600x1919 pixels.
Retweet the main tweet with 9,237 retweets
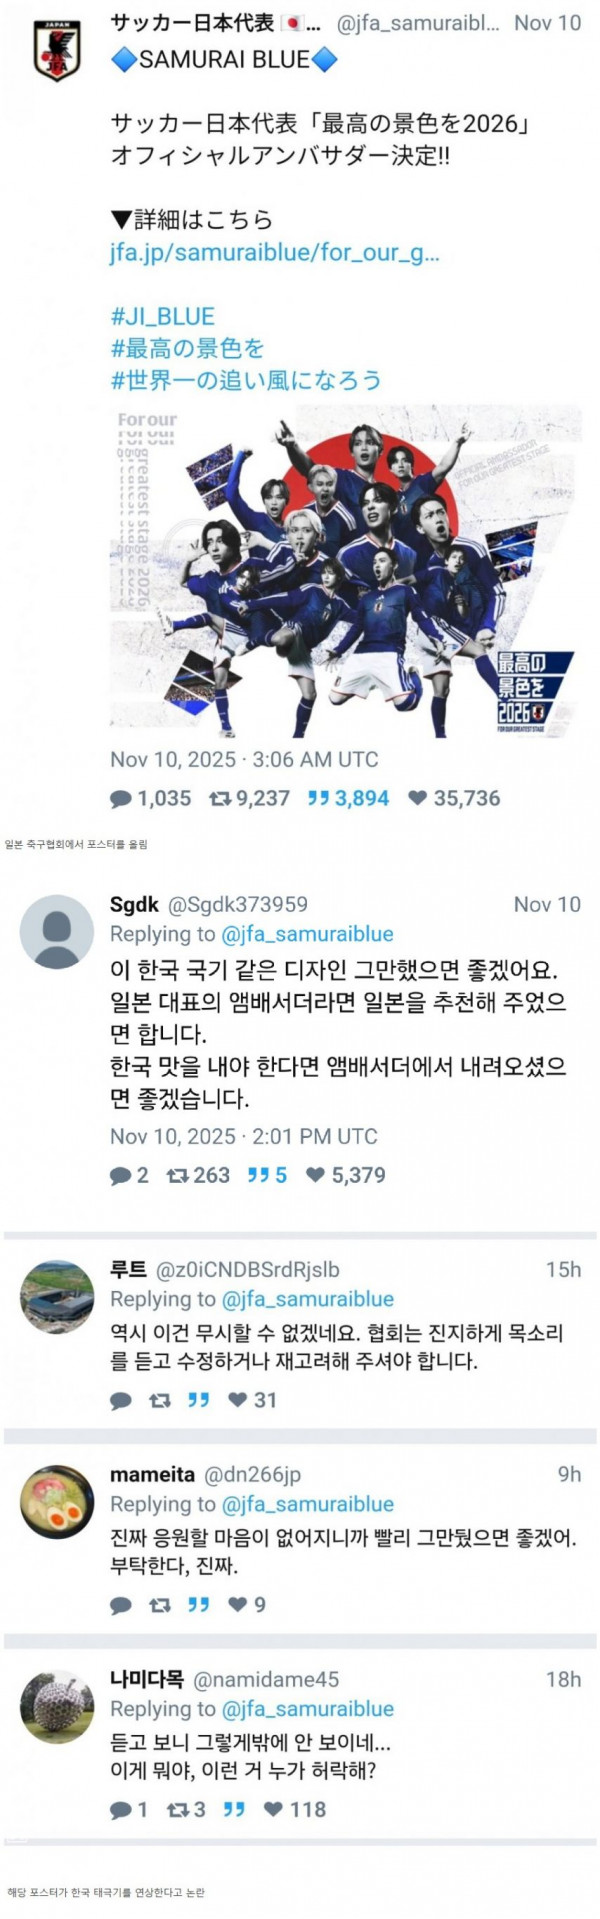pos(219,799)
